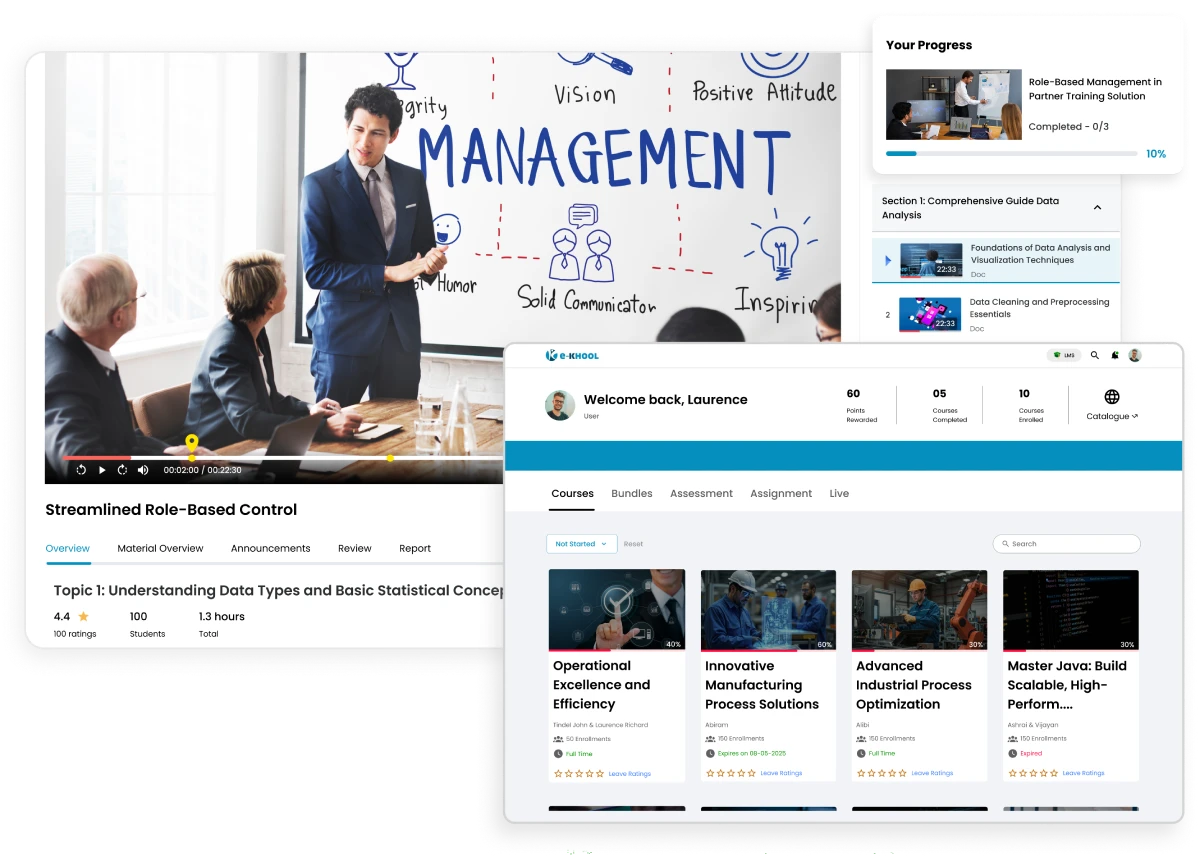Click the e-KHOOL logo in the header

coord(572,355)
